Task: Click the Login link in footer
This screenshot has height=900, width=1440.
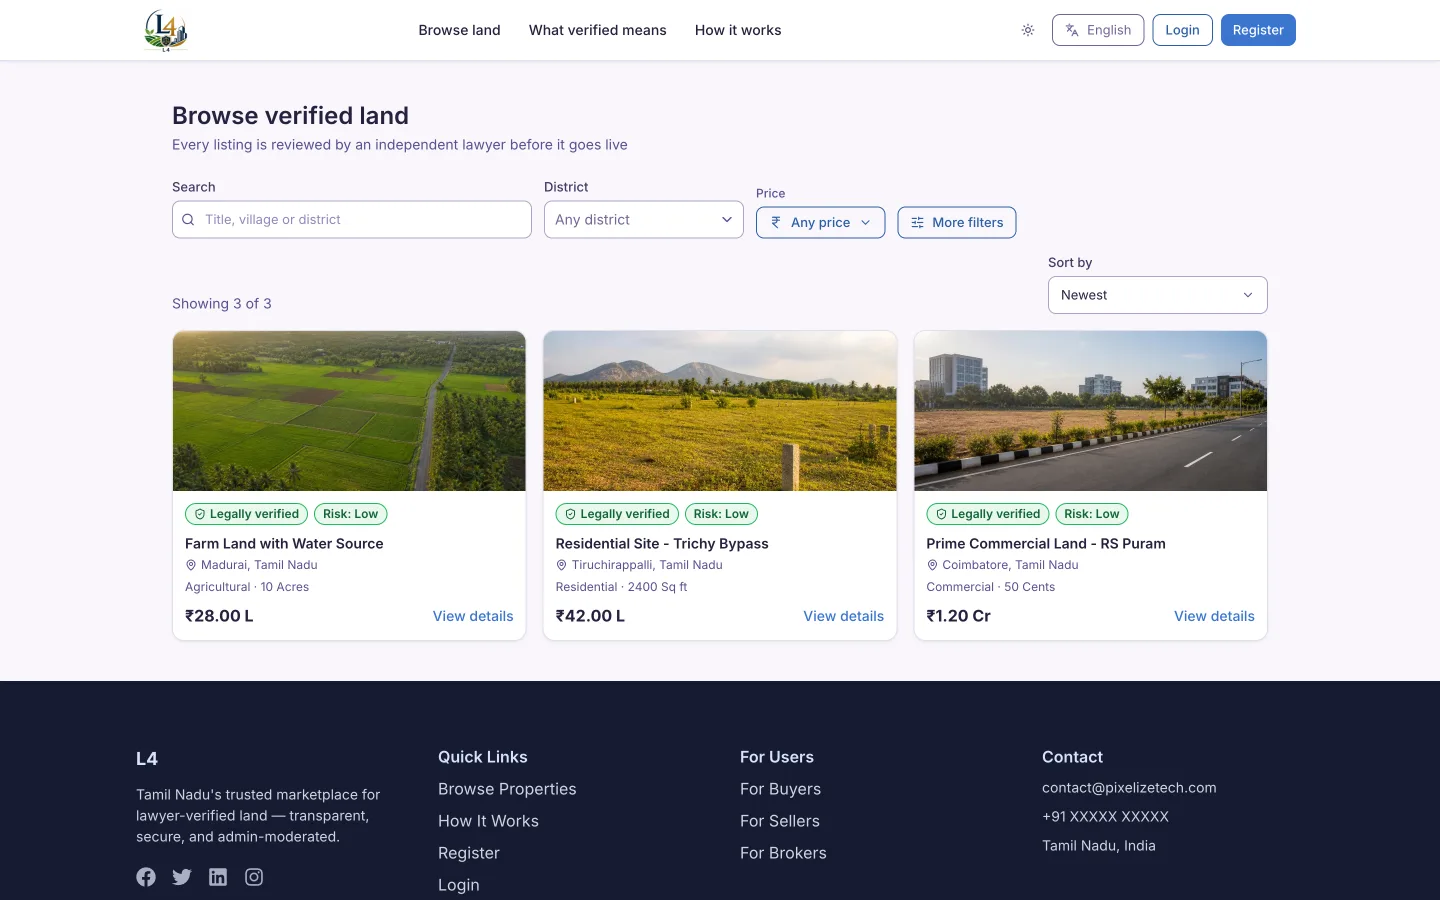Action: (x=459, y=885)
